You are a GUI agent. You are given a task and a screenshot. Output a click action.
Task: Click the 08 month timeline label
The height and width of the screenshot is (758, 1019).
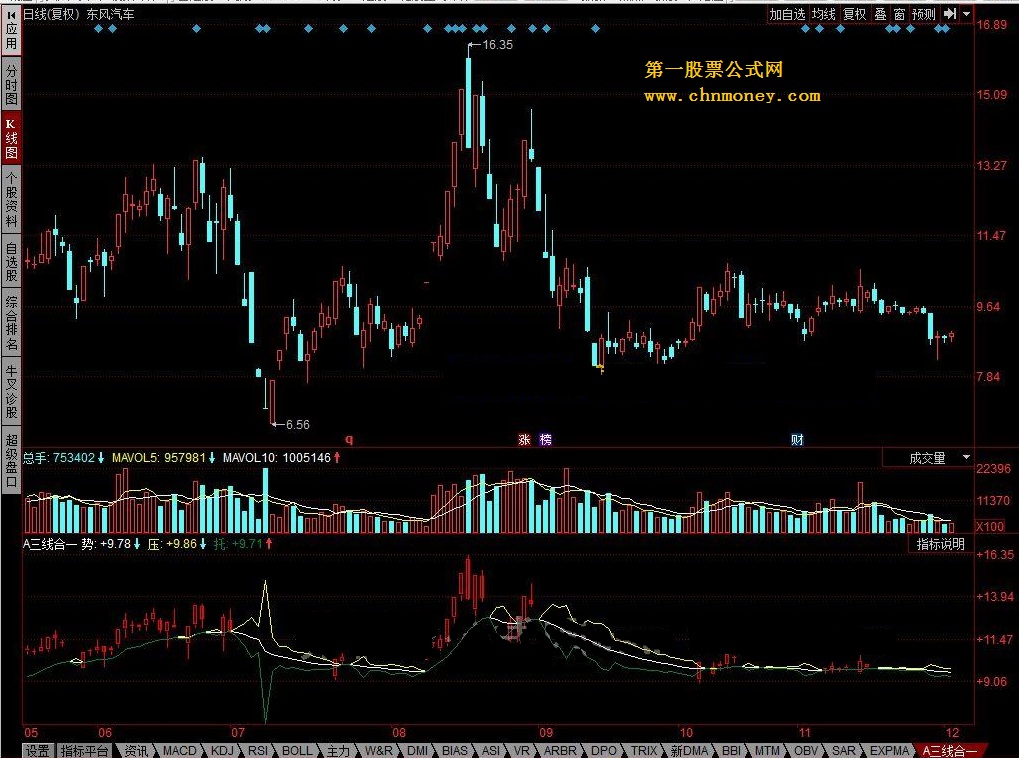pos(398,733)
